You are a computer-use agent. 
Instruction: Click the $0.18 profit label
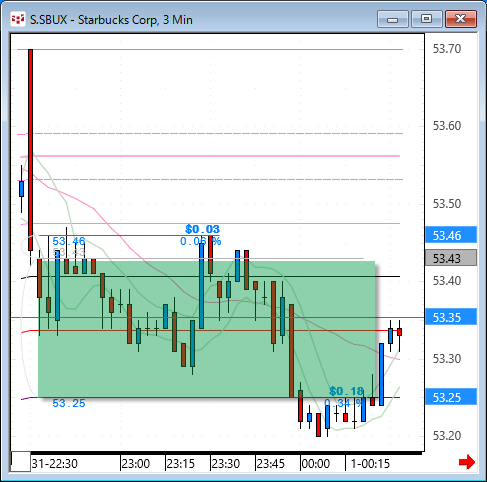click(x=346, y=391)
